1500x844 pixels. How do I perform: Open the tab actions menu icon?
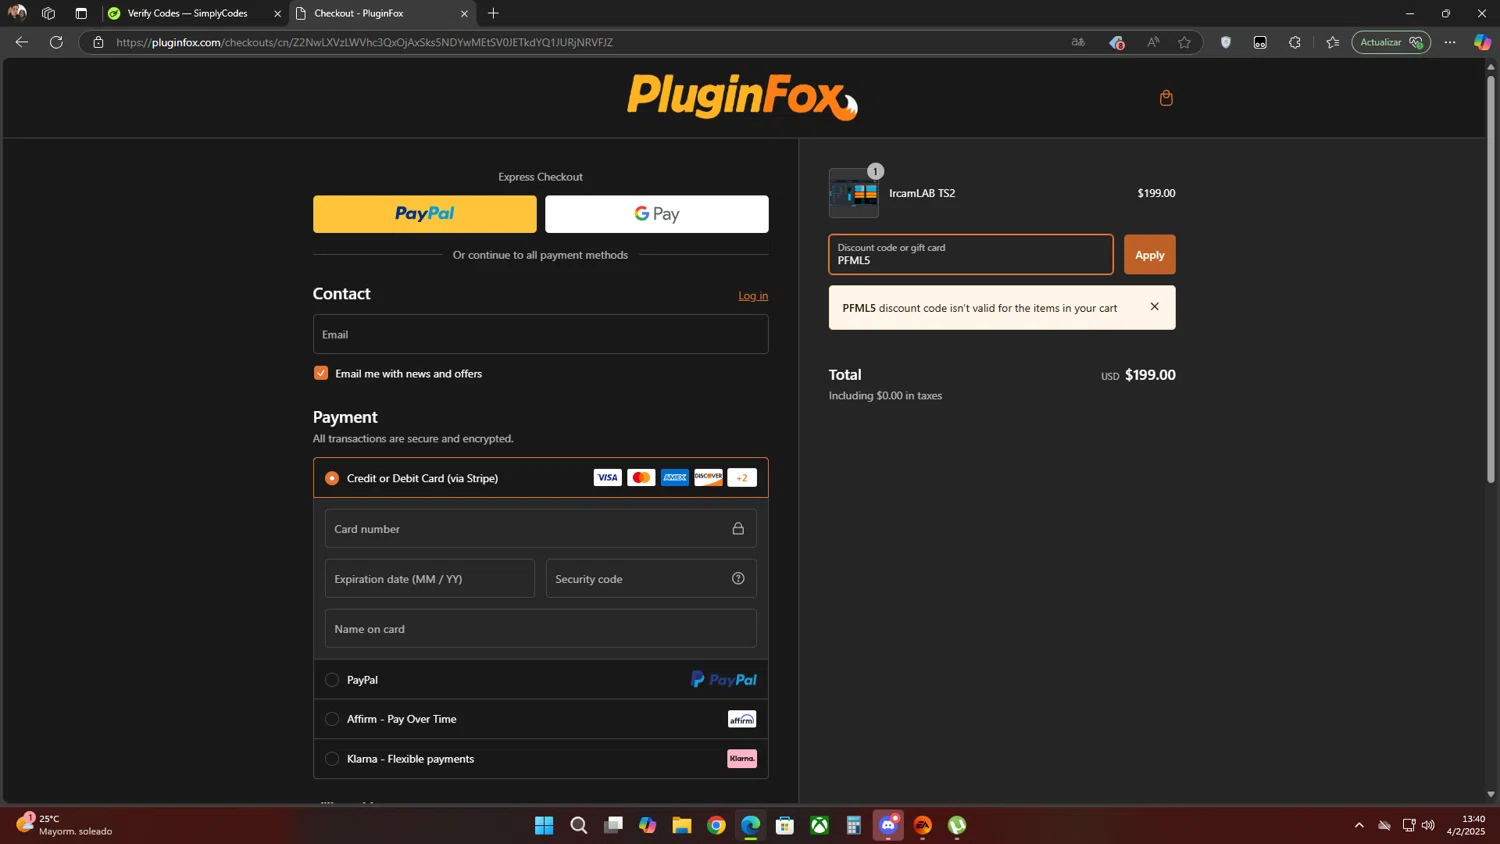(81, 13)
